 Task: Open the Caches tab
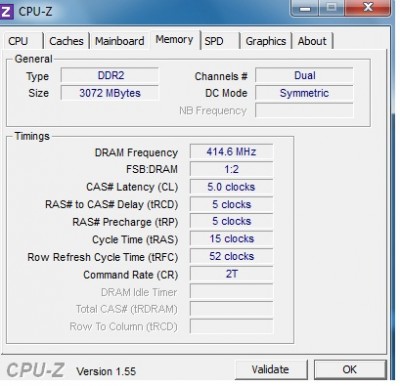[66, 41]
